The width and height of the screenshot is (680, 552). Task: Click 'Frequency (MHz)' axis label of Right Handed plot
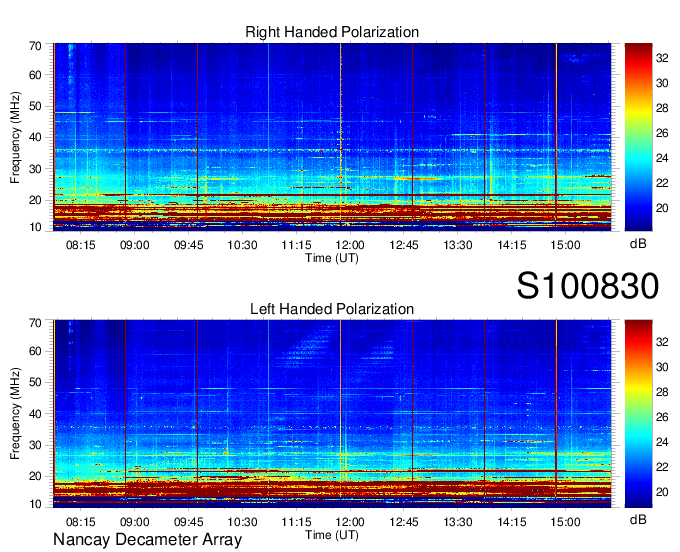[x=15, y=137]
